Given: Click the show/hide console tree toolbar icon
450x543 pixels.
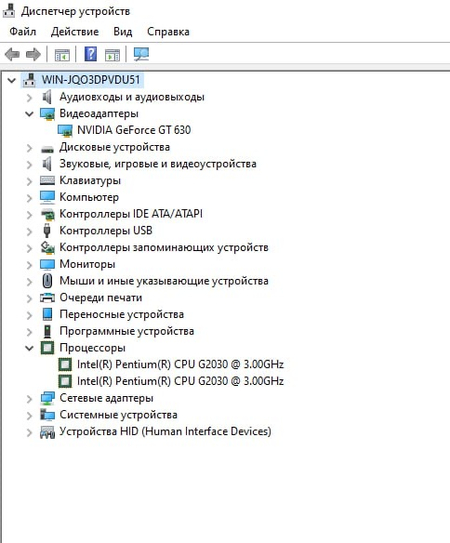Looking at the screenshot, I should (x=62, y=55).
